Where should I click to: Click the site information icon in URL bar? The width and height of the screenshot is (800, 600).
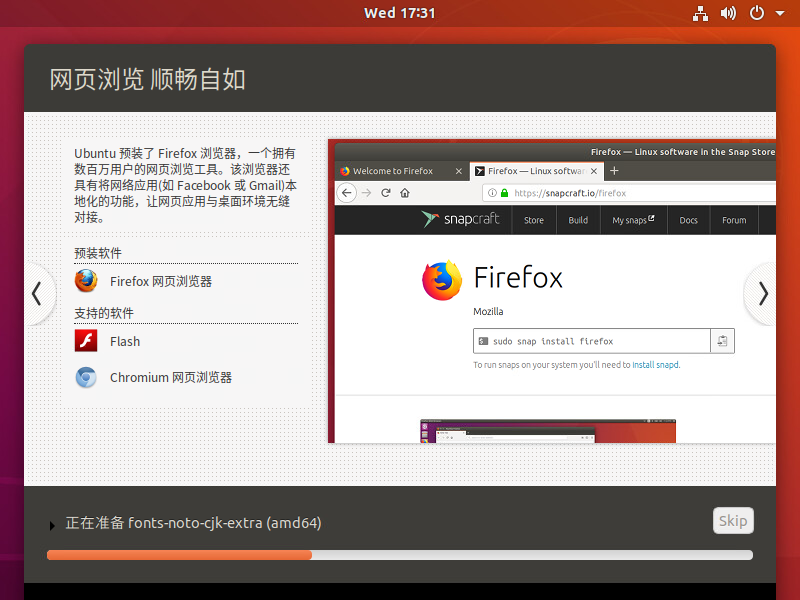(492, 193)
